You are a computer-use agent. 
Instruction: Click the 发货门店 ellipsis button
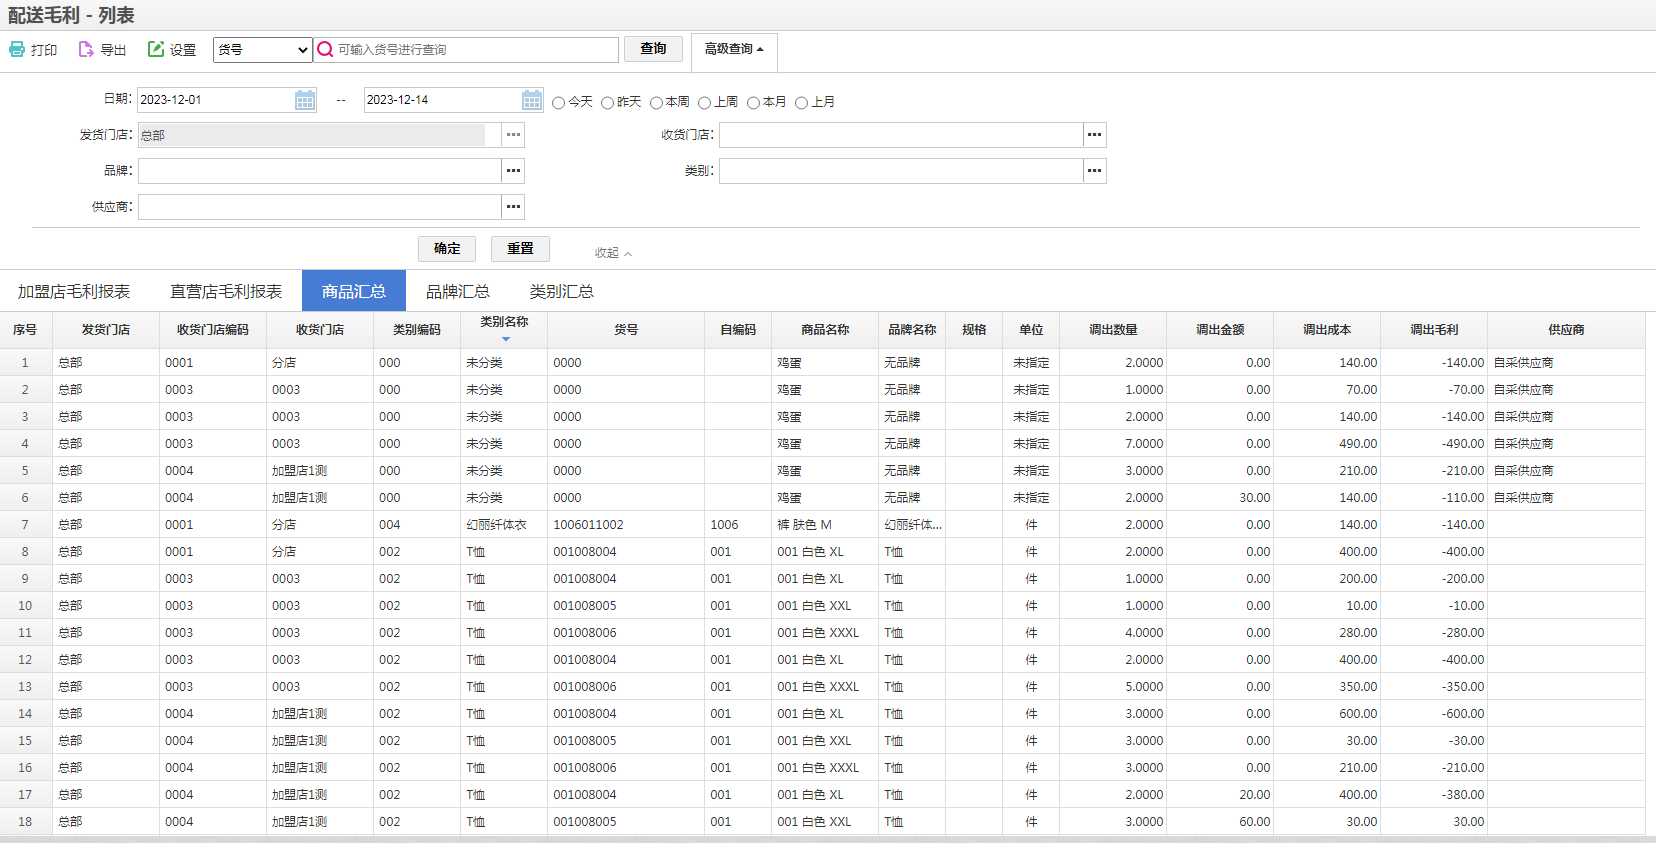(x=513, y=135)
